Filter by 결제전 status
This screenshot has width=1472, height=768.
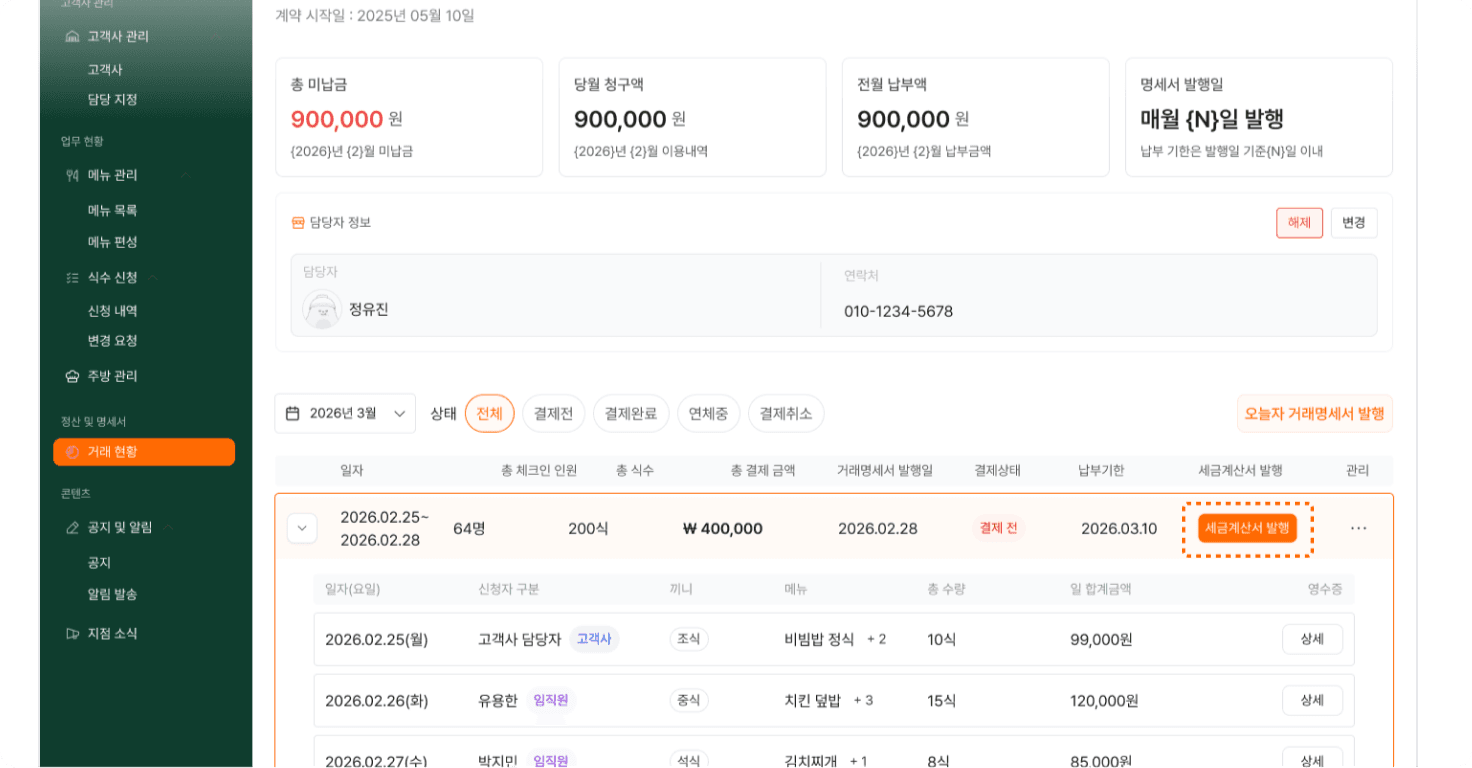click(x=554, y=413)
